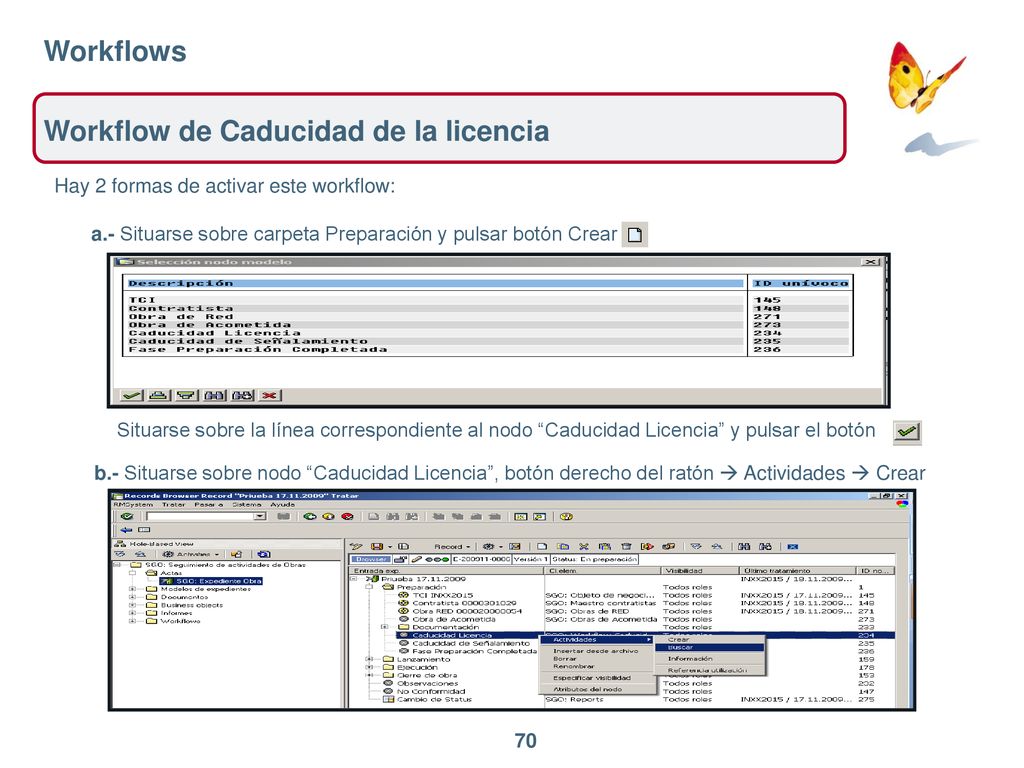Click the paste clipboard icon in record toolbar

tap(604, 547)
